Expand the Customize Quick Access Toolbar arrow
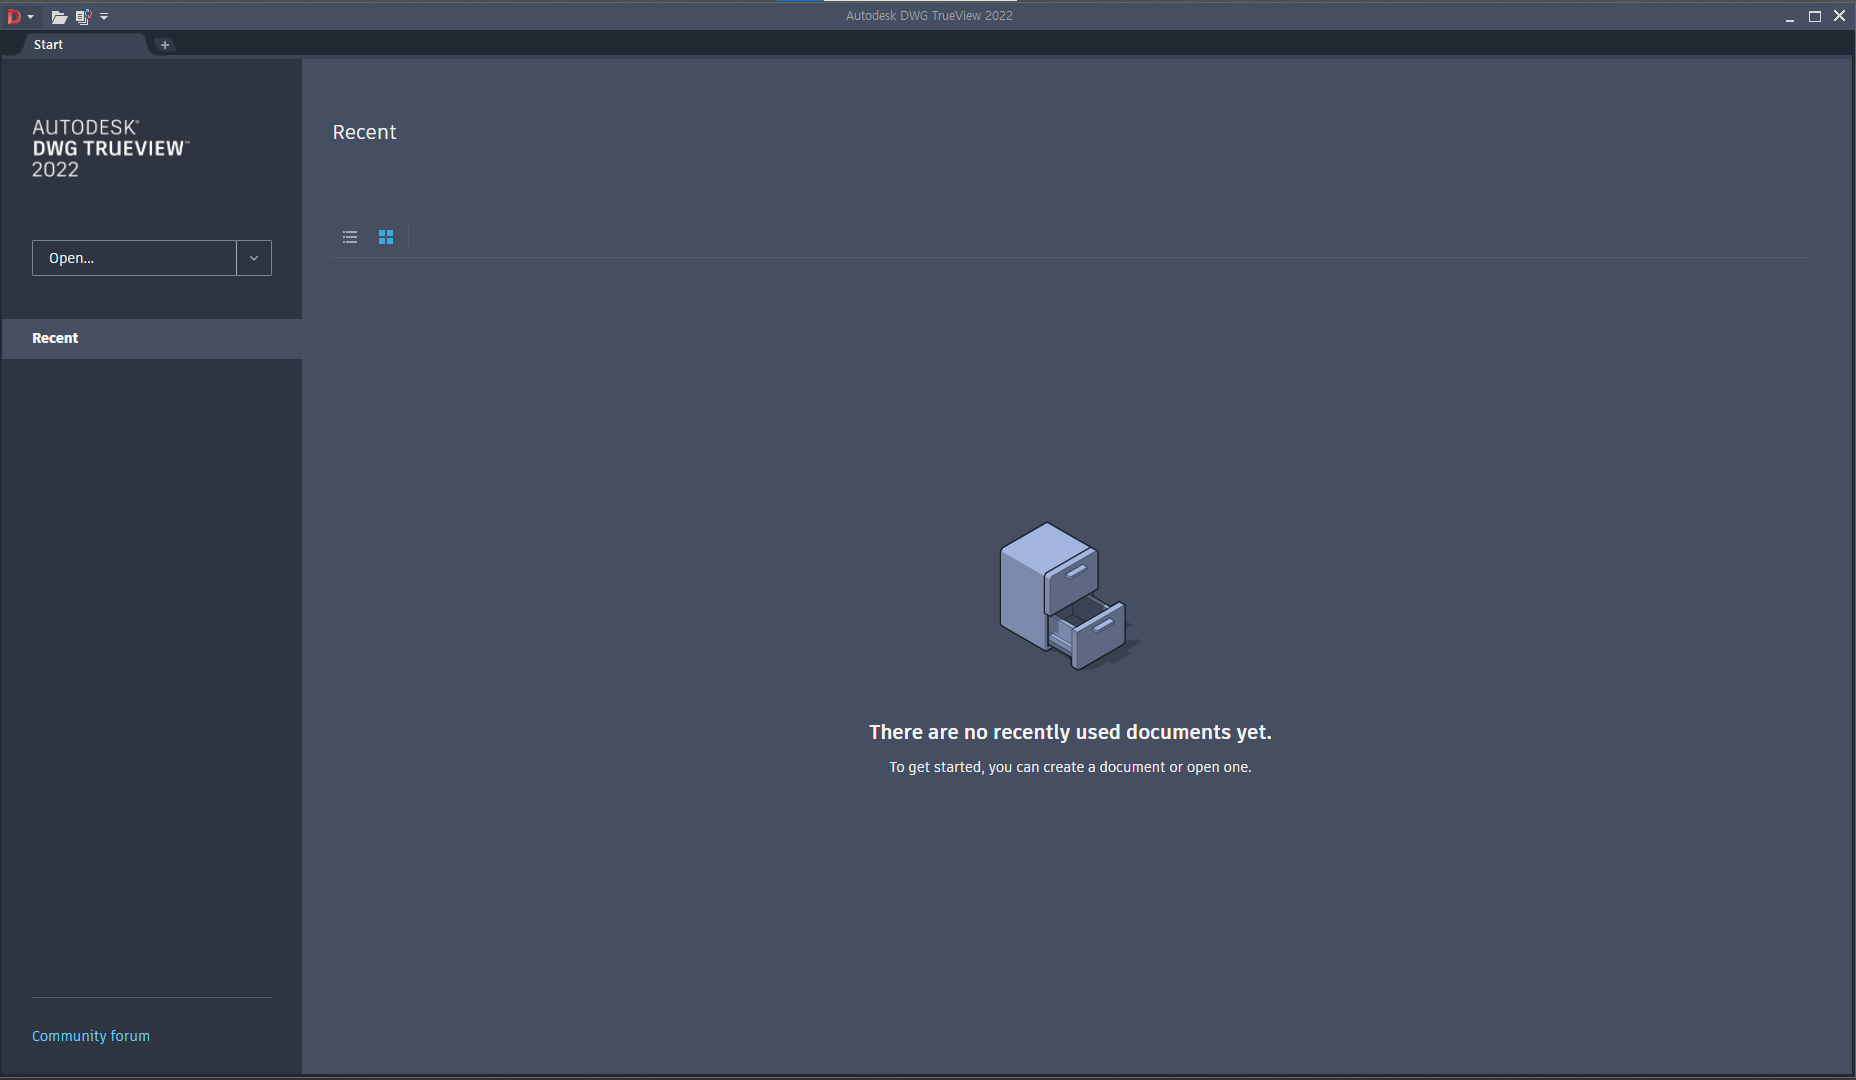The image size is (1856, 1080). [x=104, y=17]
